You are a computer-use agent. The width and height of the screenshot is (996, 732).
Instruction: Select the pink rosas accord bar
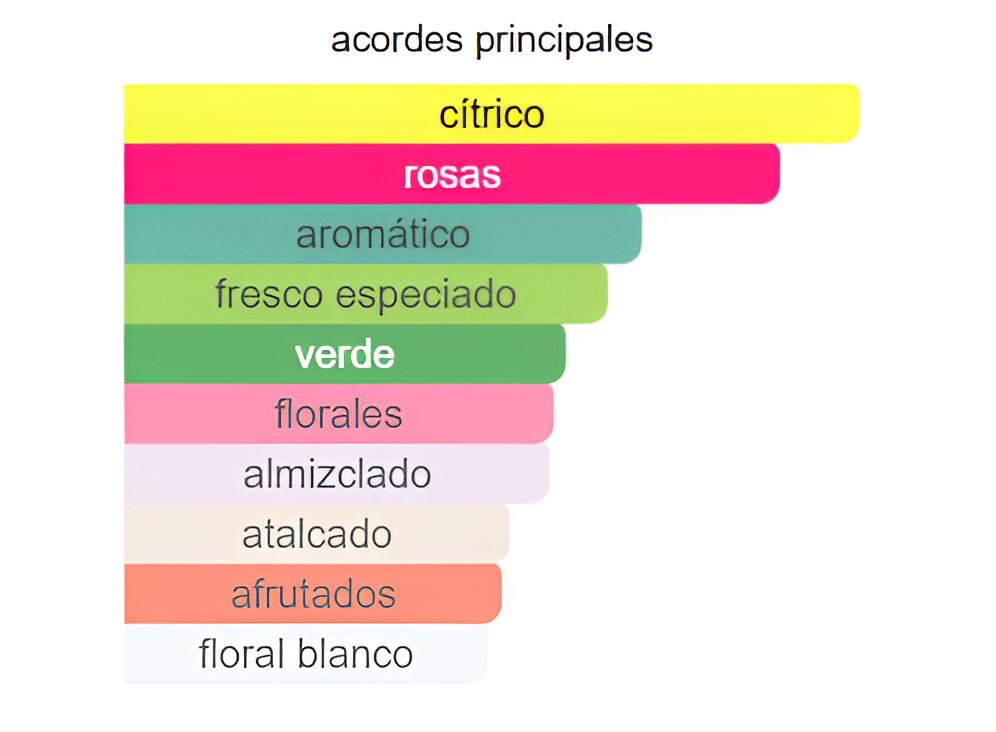[452, 174]
